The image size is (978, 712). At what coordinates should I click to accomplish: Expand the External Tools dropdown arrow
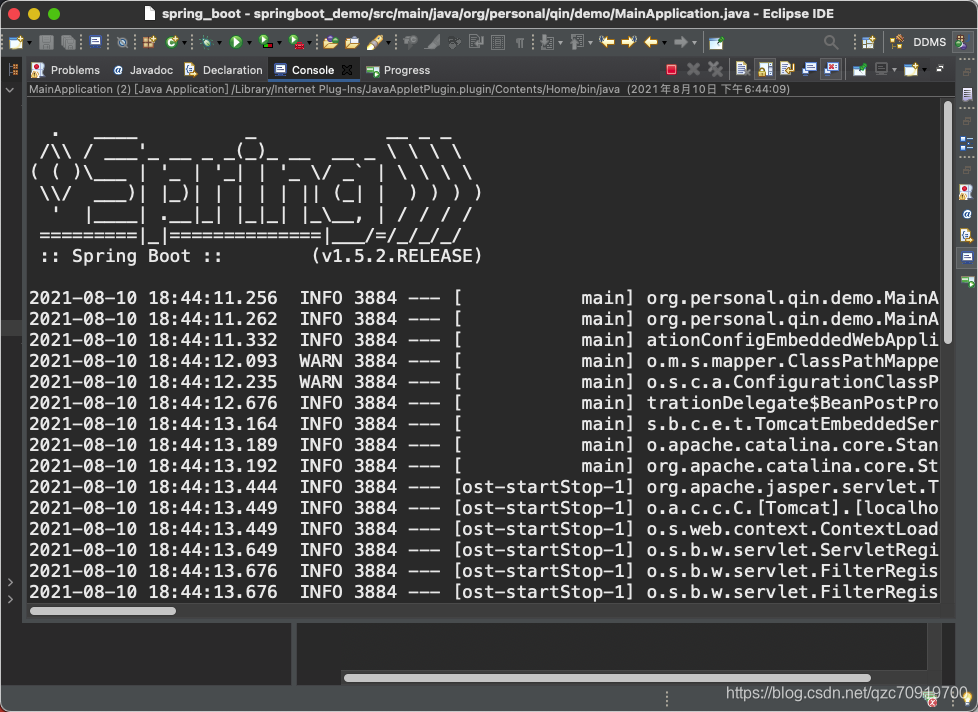coord(309,43)
